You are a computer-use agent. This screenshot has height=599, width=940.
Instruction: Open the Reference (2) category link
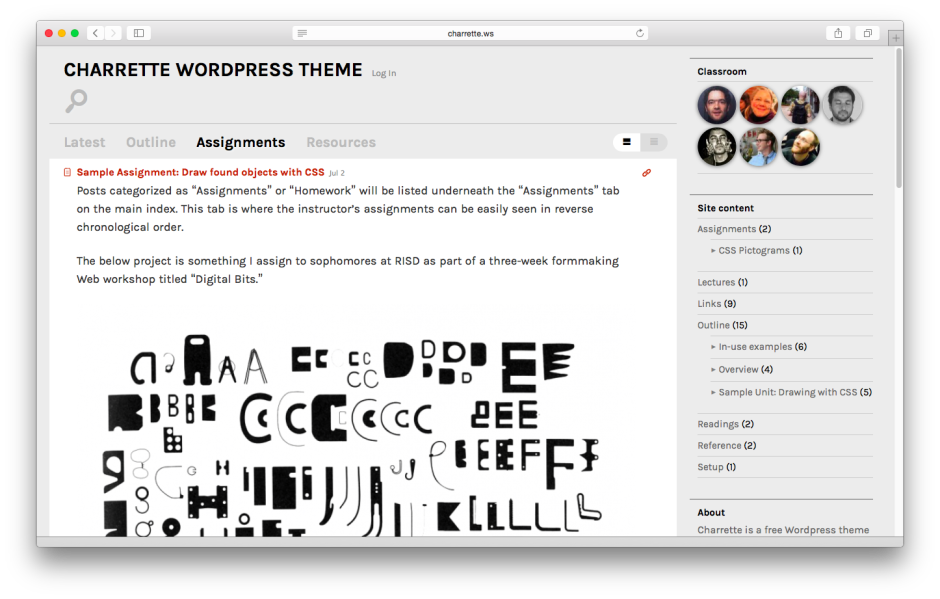[727, 446]
